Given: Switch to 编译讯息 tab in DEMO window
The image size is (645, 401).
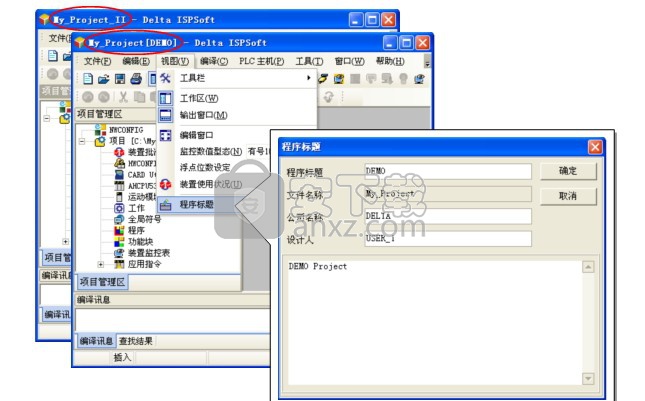Looking at the screenshot, I should point(96,341).
